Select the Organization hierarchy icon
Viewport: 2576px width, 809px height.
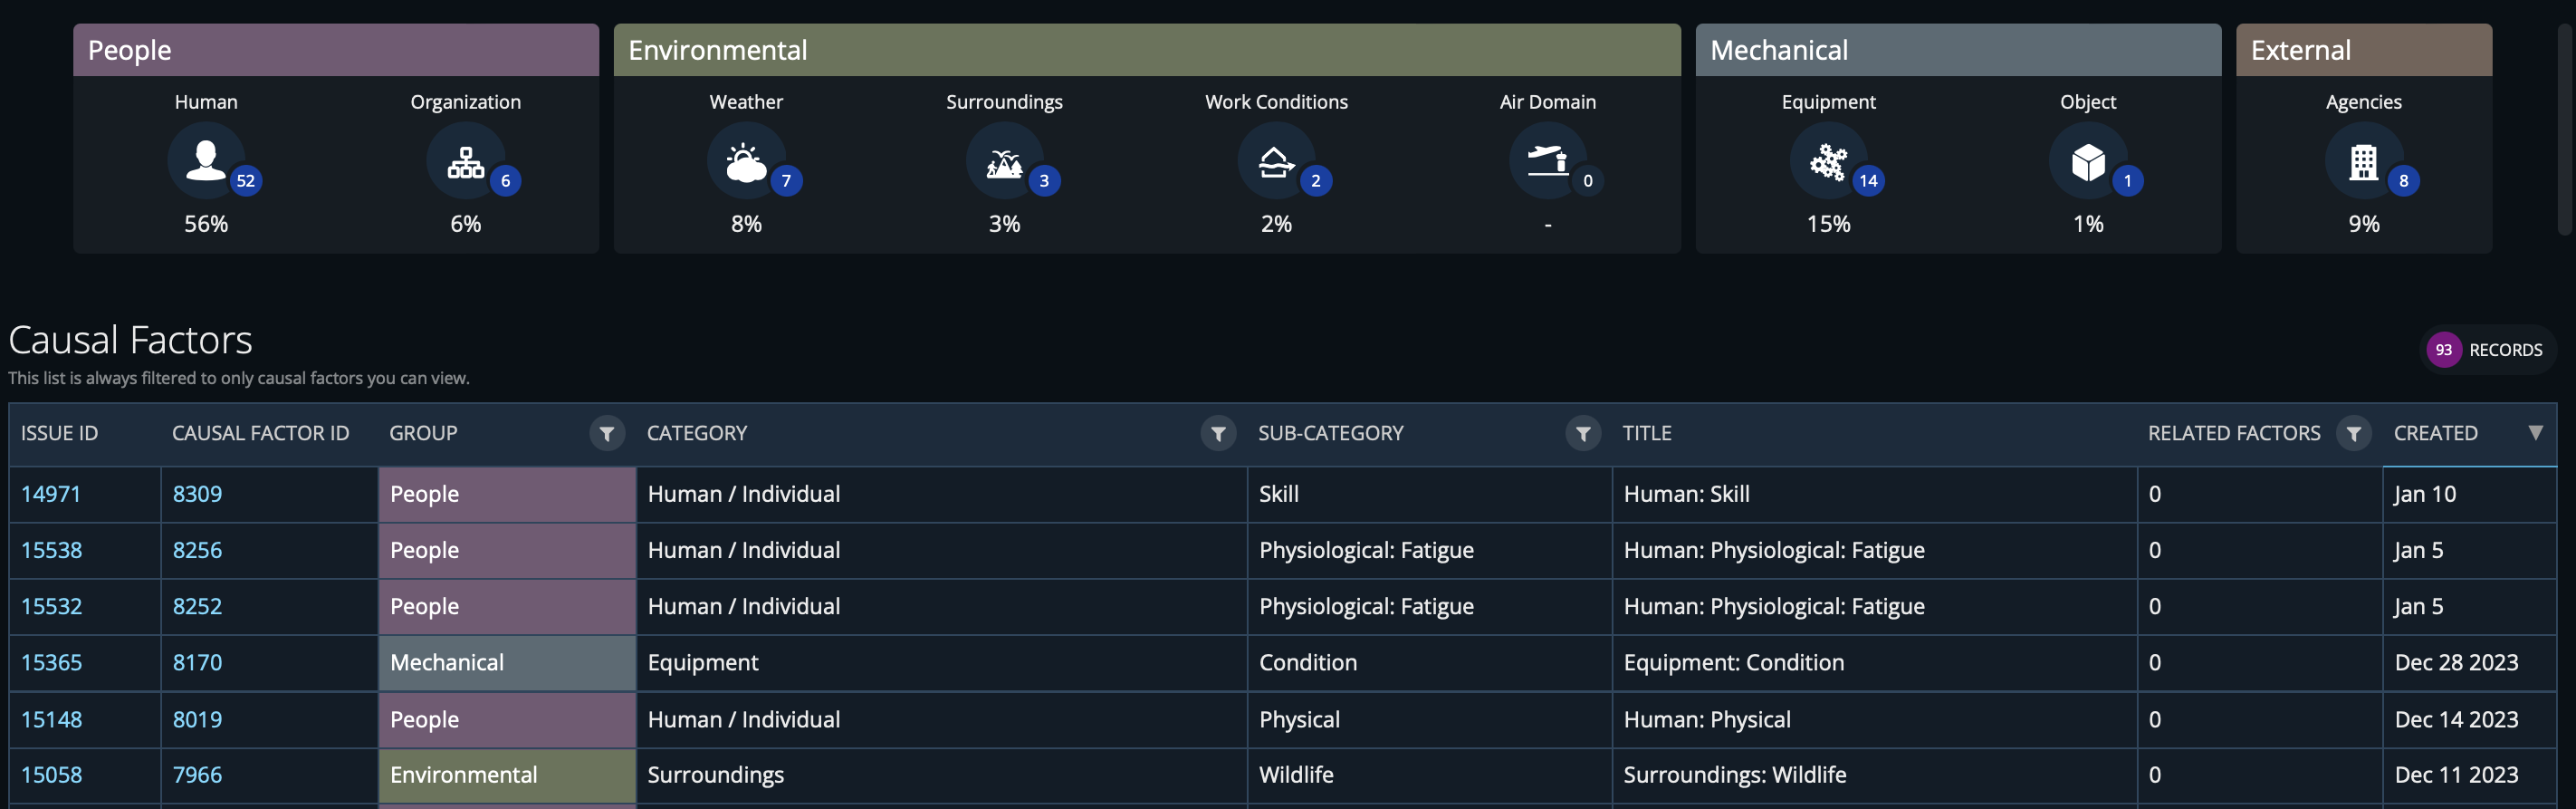click(x=465, y=161)
